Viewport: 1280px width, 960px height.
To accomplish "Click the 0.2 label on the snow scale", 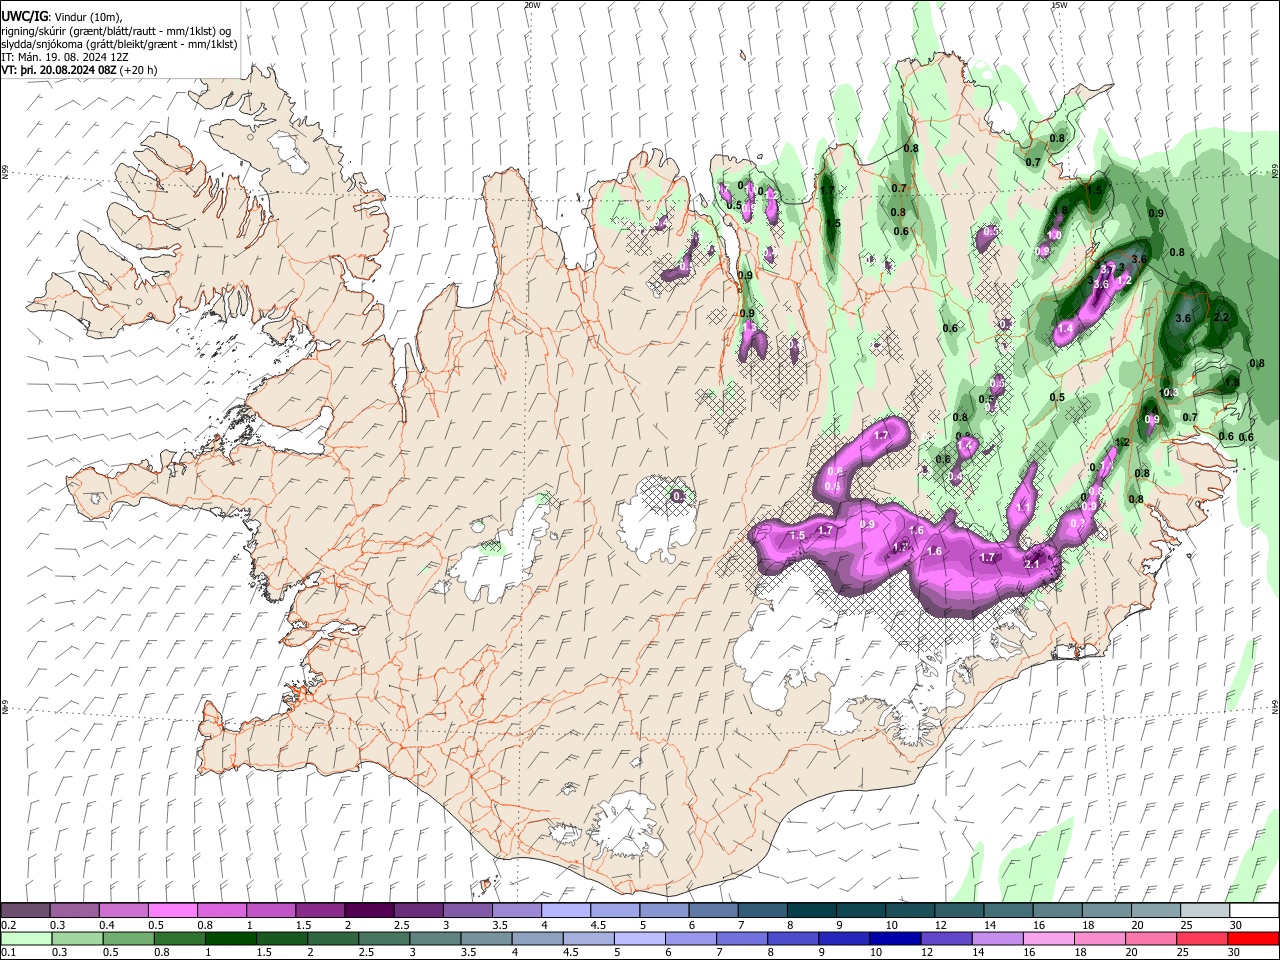I will 9,925.
